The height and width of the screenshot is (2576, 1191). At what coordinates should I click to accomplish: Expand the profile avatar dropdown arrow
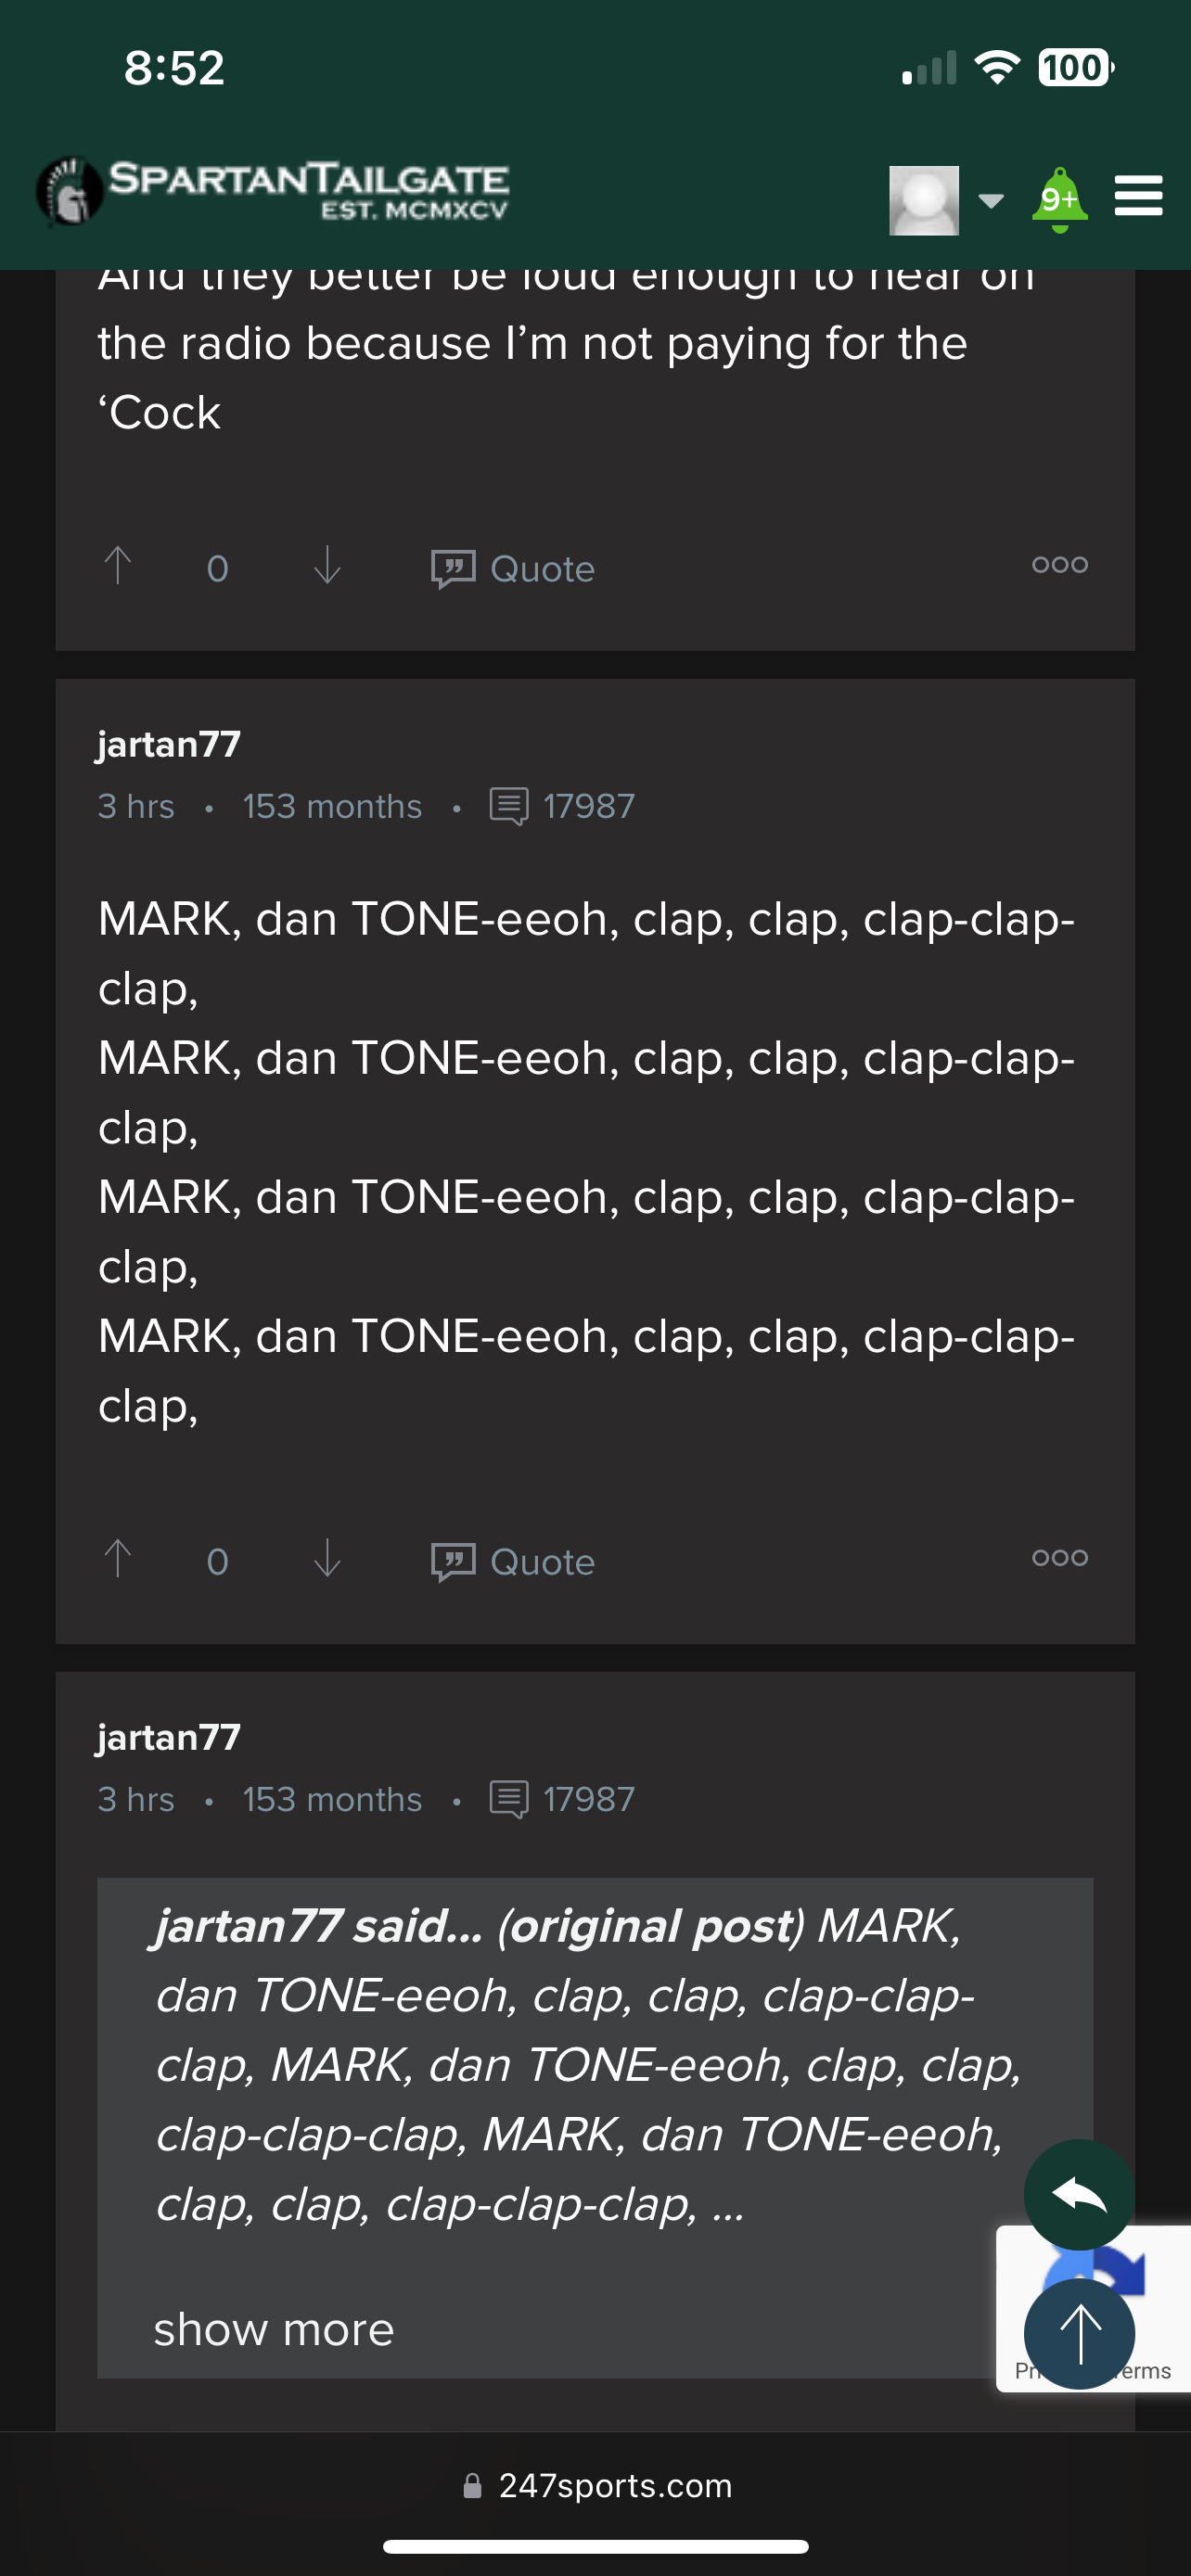[x=990, y=201]
